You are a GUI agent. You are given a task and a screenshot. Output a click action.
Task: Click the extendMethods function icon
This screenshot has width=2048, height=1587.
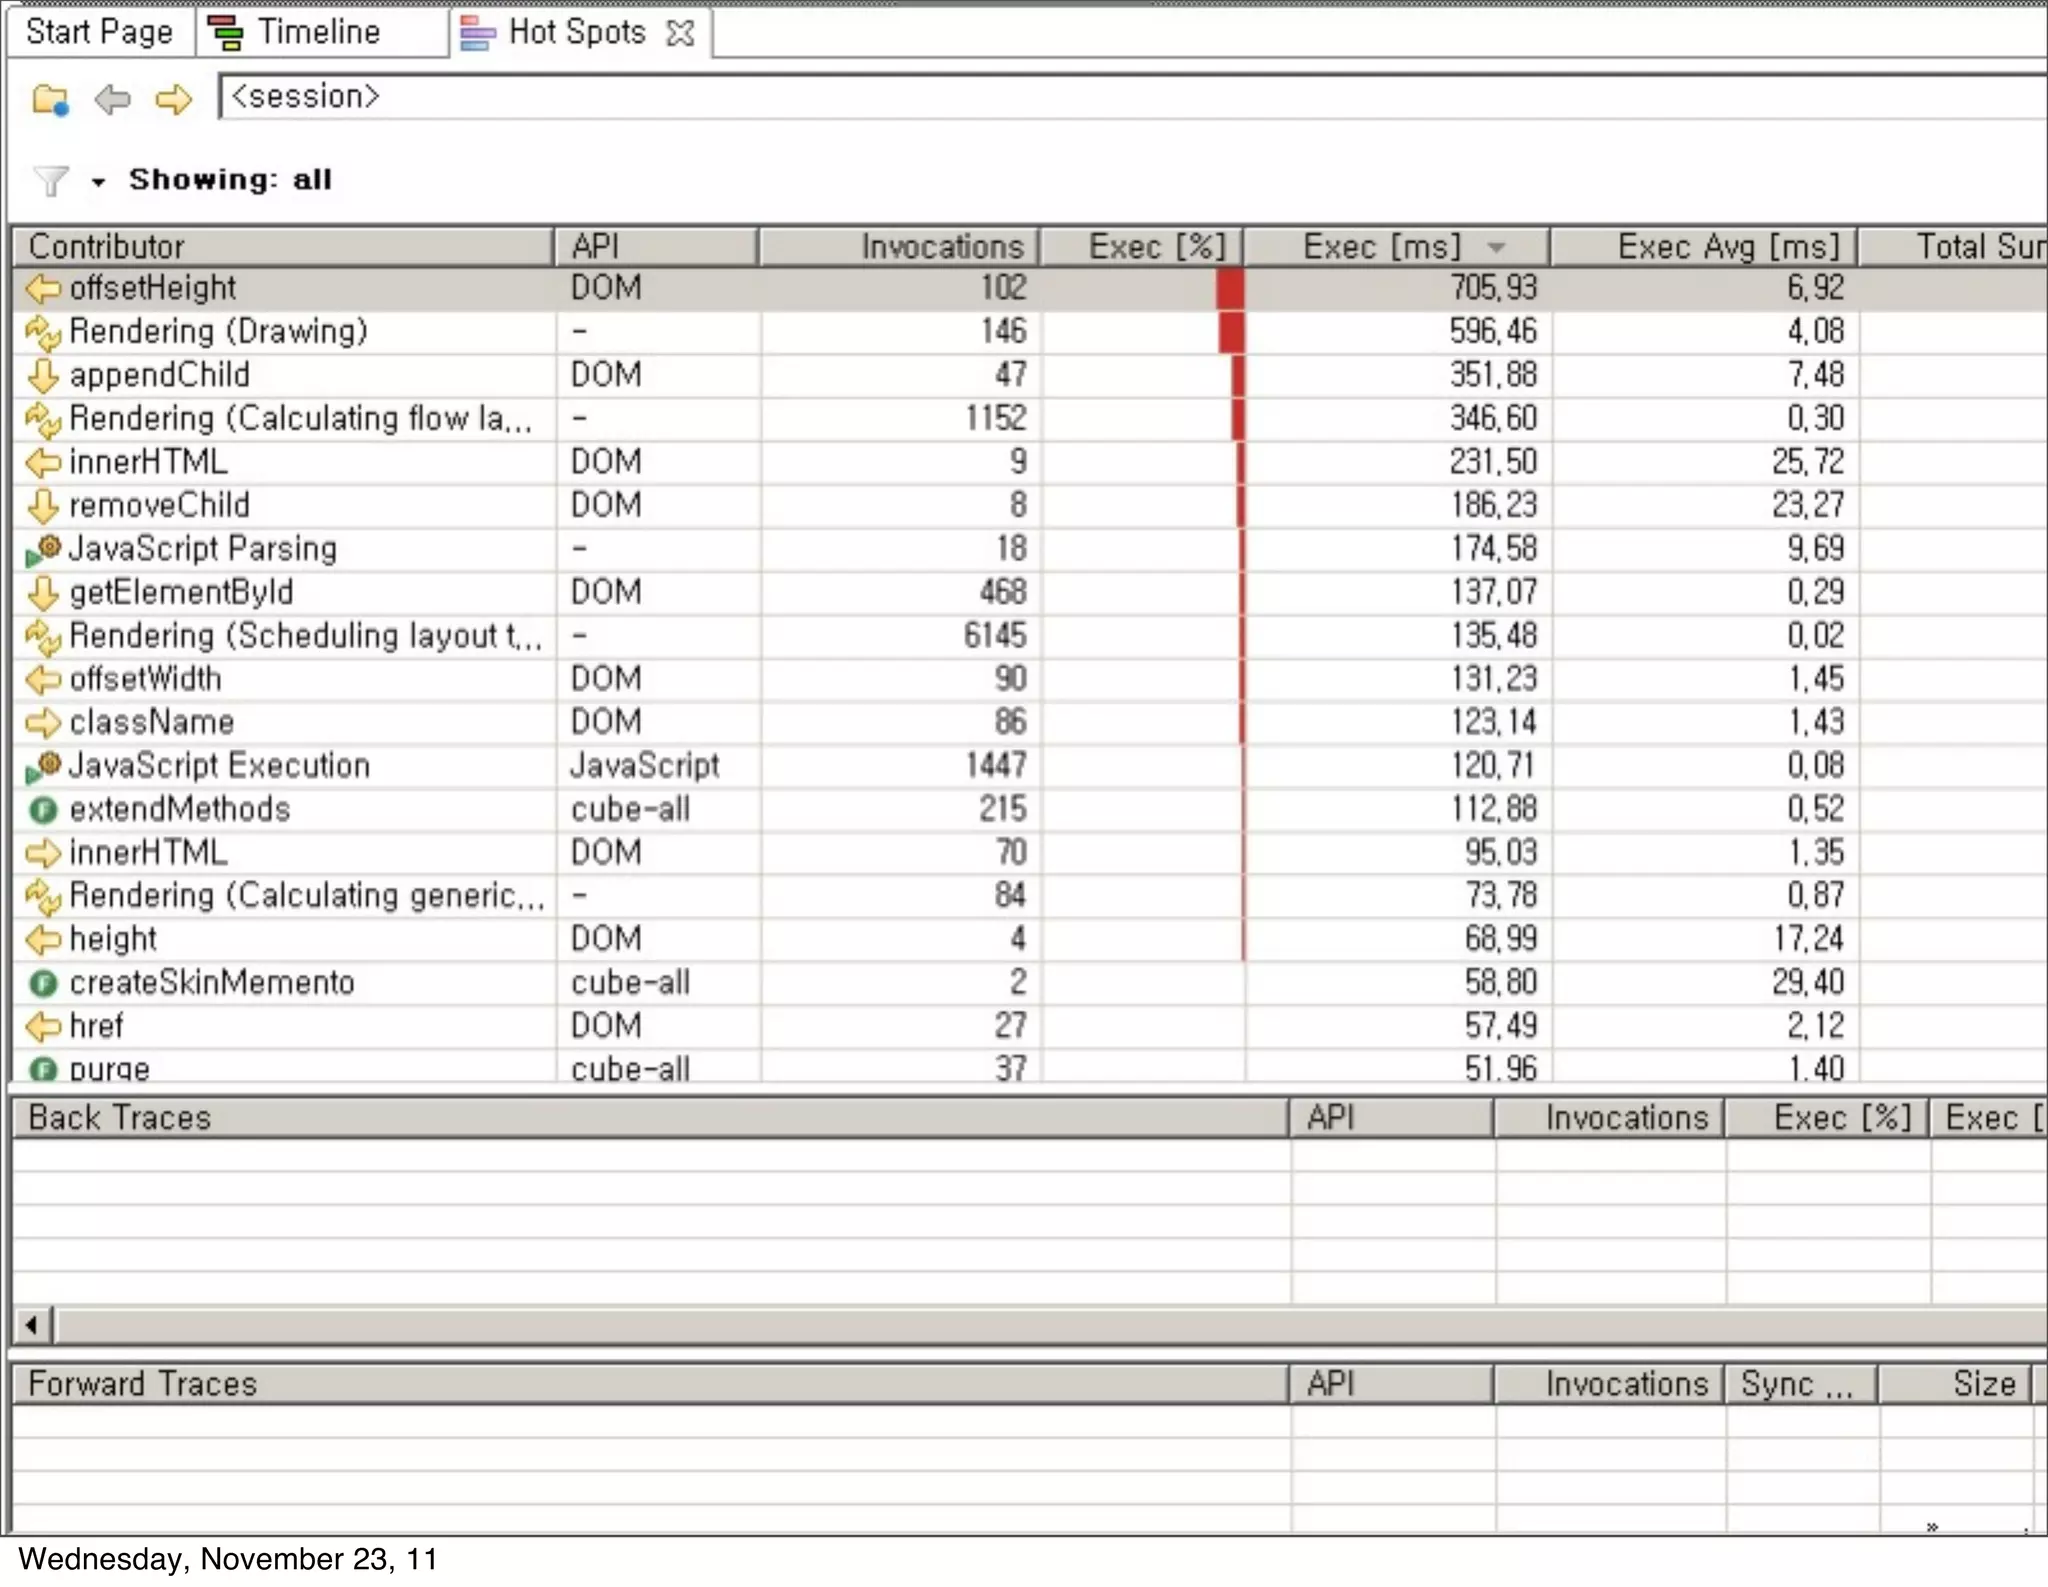tap(43, 810)
